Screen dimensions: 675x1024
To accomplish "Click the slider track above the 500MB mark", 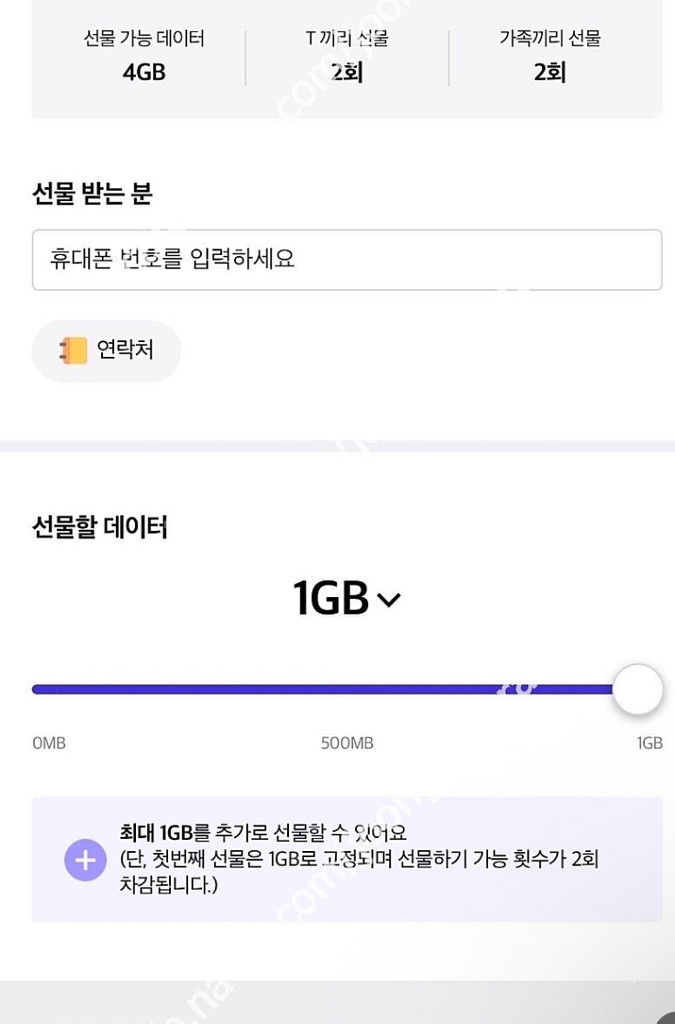I will (x=346, y=689).
